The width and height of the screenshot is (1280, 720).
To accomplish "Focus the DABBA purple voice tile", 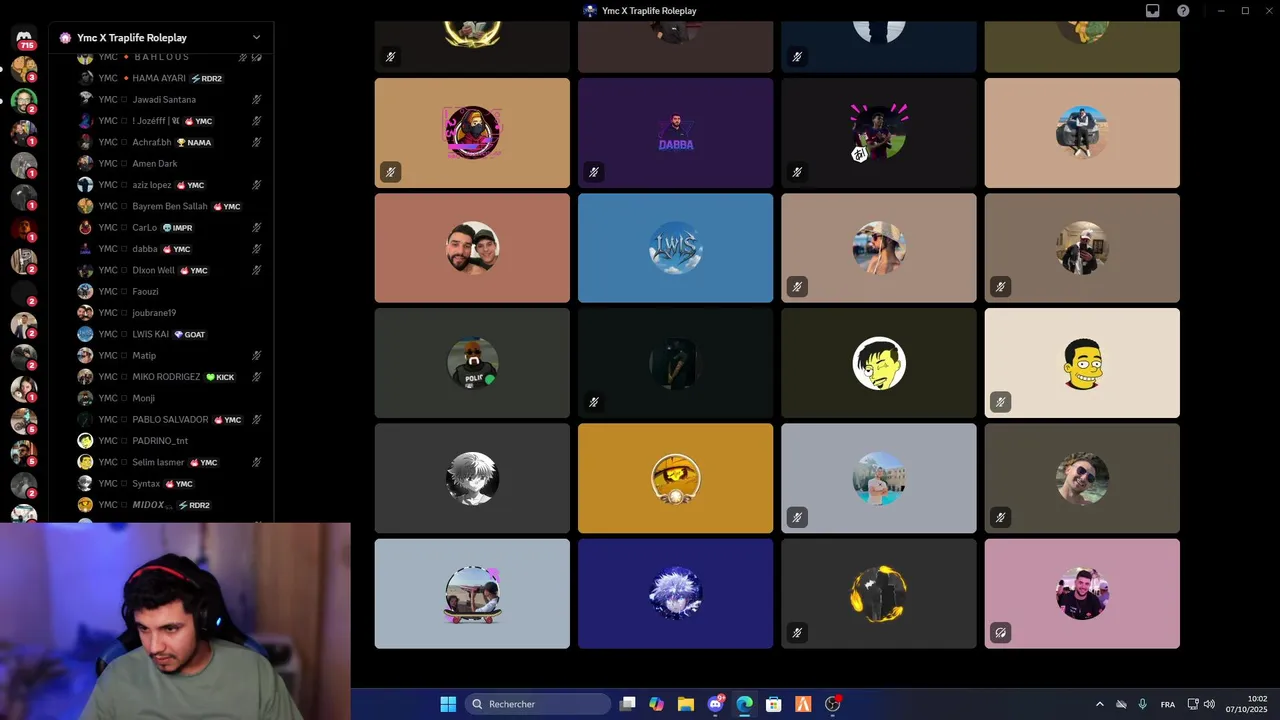I will point(675,133).
